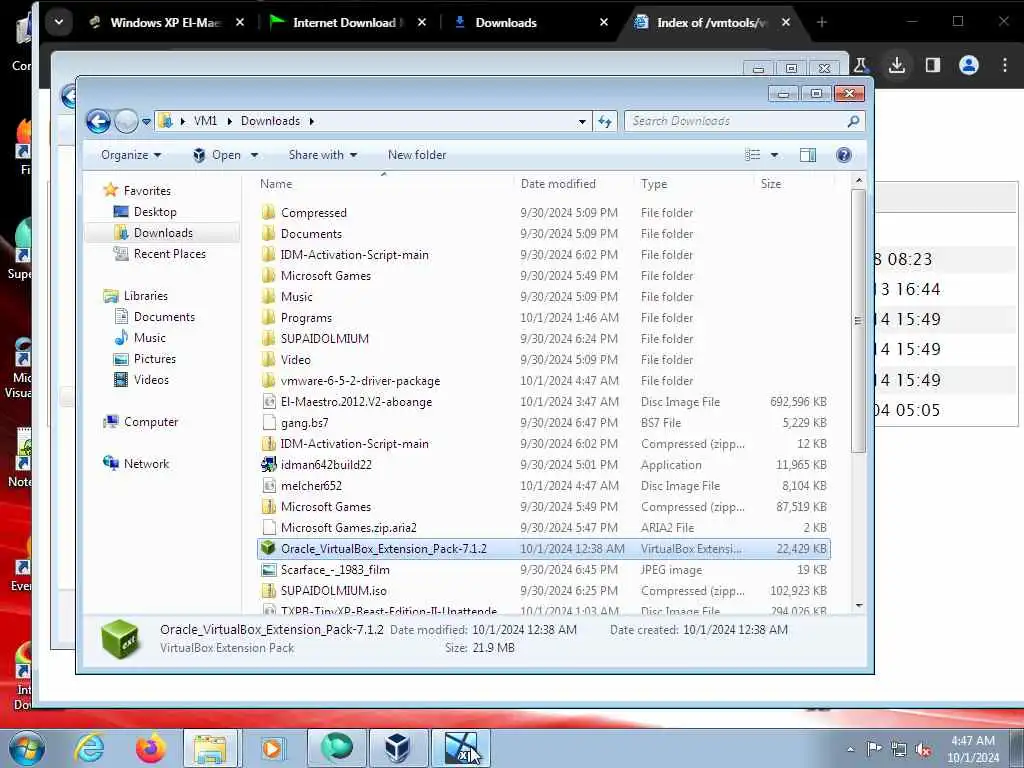Select idman642build22 application icon
1024x768 pixels.
(268, 464)
